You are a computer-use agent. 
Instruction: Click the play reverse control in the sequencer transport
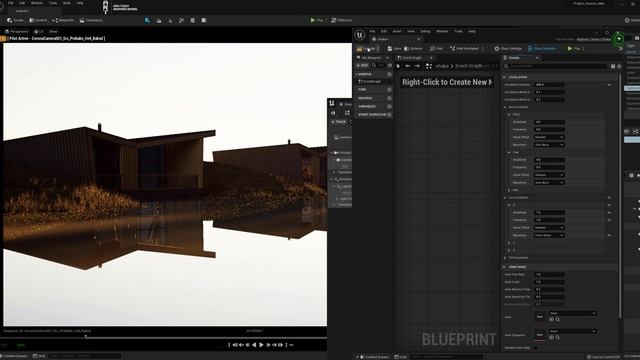pos(254,345)
